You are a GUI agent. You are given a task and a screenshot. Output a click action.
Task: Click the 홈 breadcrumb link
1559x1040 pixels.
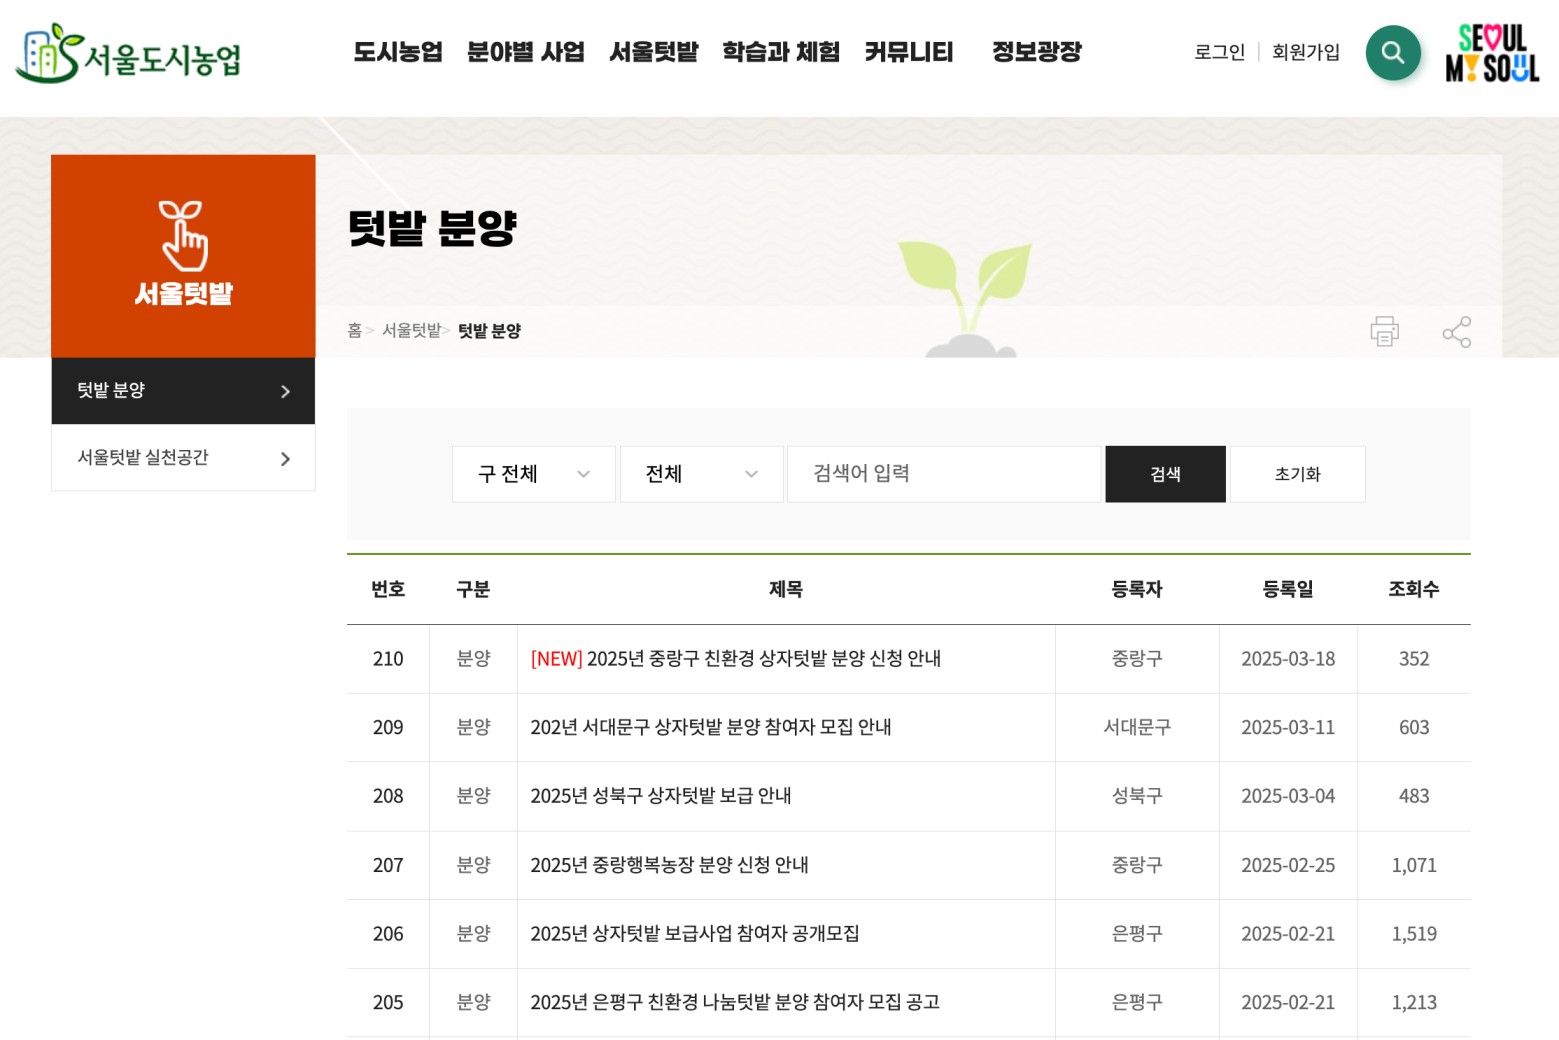[x=354, y=331]
